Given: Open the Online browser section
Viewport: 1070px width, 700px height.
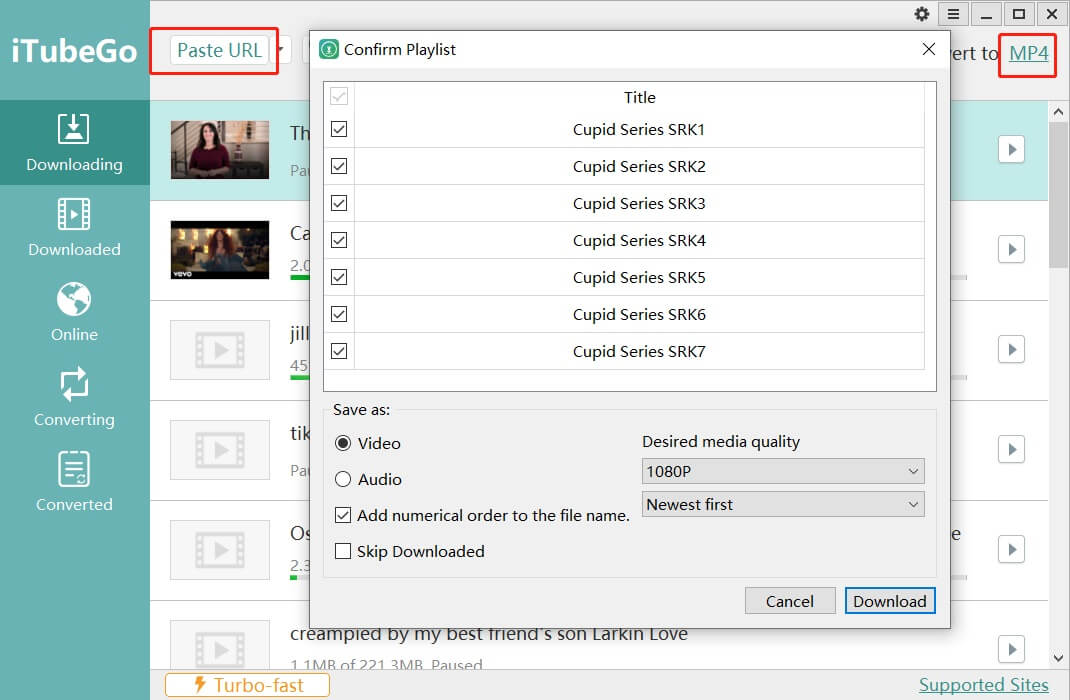Looking at the screenshot, I should coord(74,312).
